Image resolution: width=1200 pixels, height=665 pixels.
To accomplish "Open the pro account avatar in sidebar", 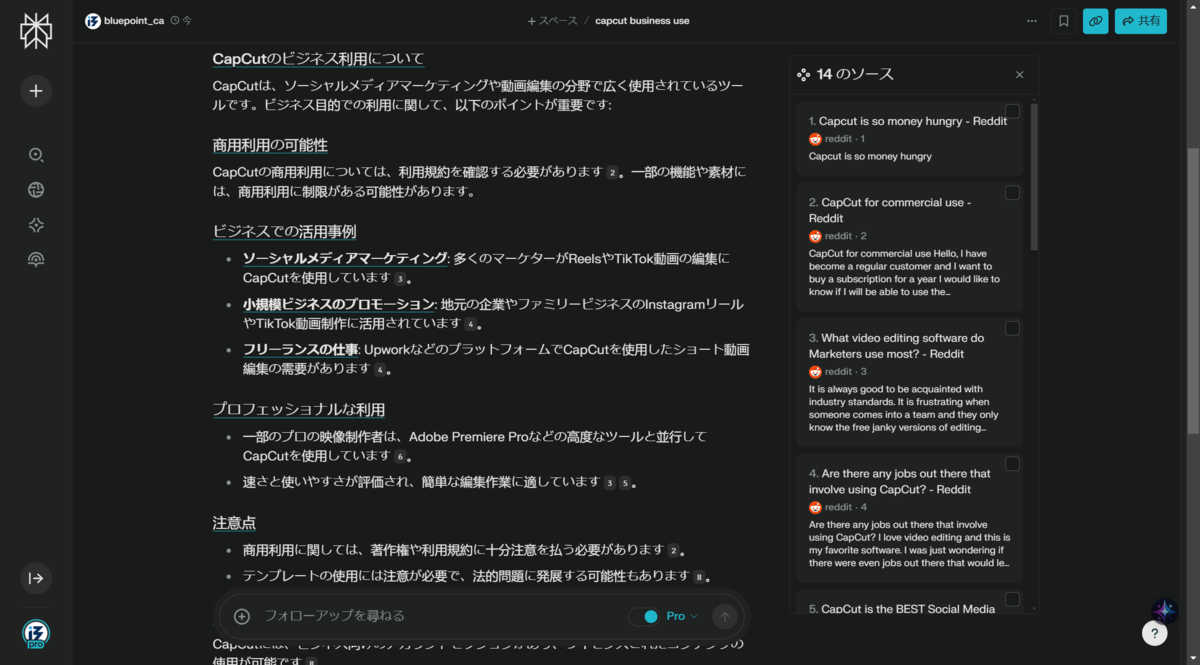I will [x=36, y=634].
